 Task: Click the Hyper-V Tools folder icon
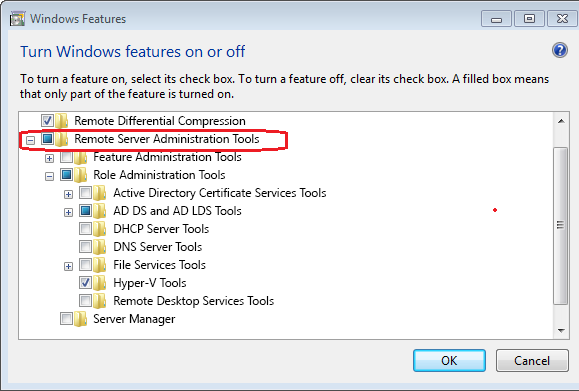click(x=99, y=283)
